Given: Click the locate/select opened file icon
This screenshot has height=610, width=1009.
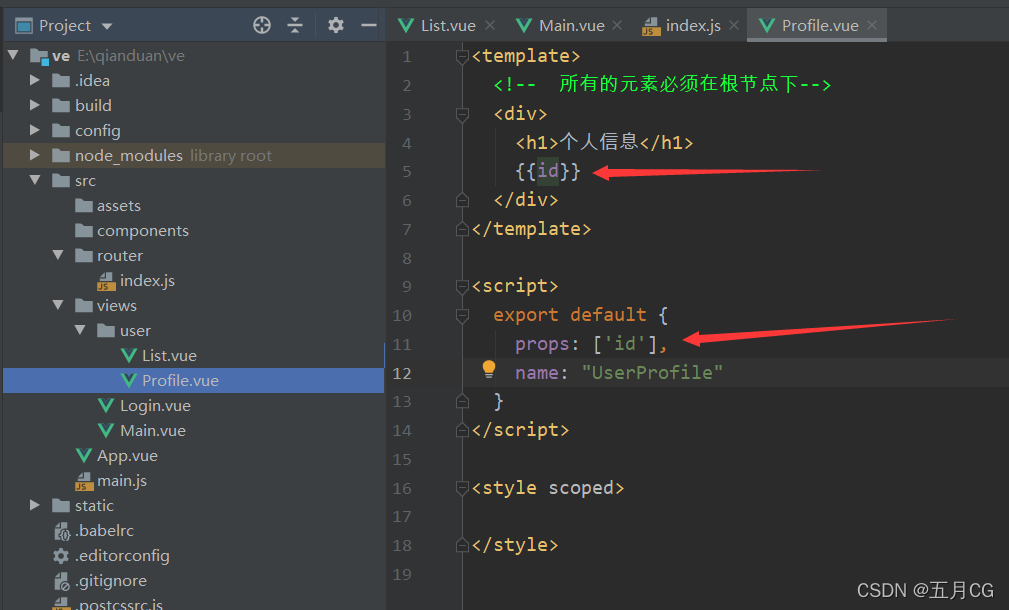Looking at the screenshot, I should click(x=262, y=25).
